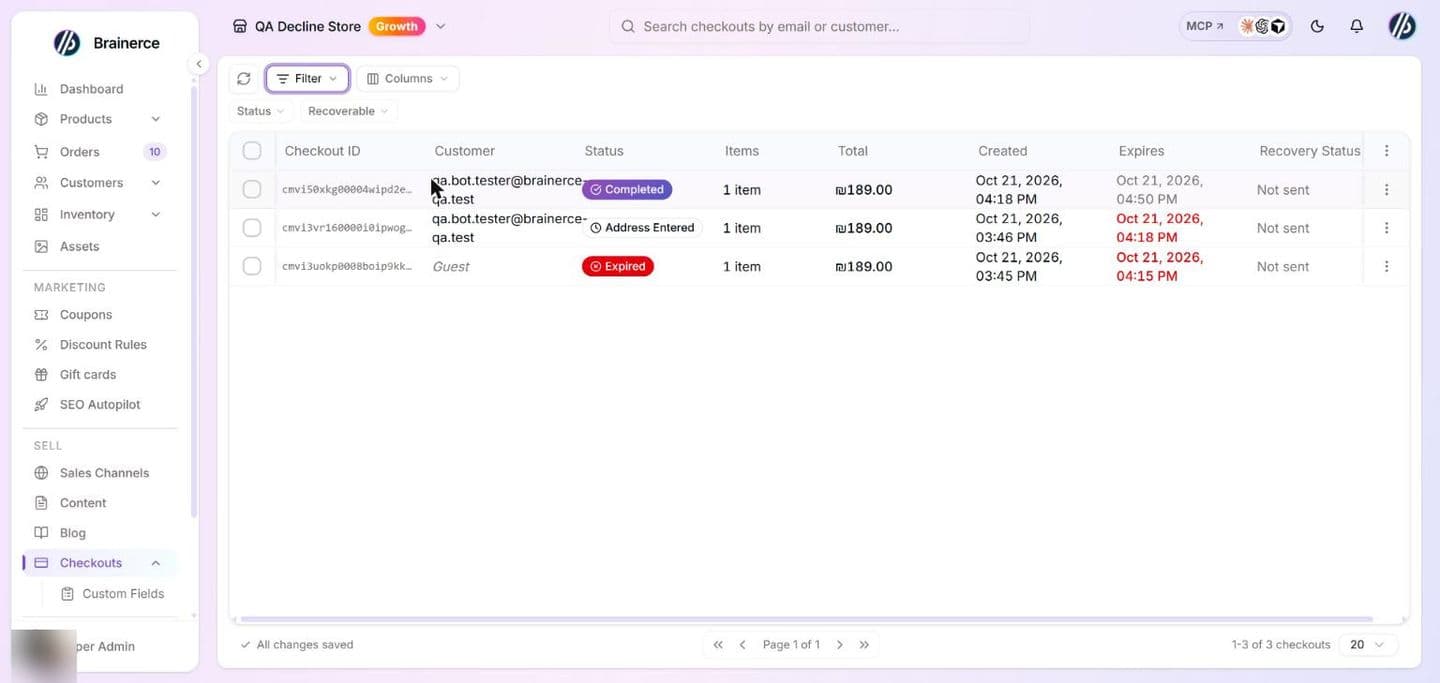Click the orders count badge 10
This screenshot has width=1440, height=683.
tap(154, 152)
